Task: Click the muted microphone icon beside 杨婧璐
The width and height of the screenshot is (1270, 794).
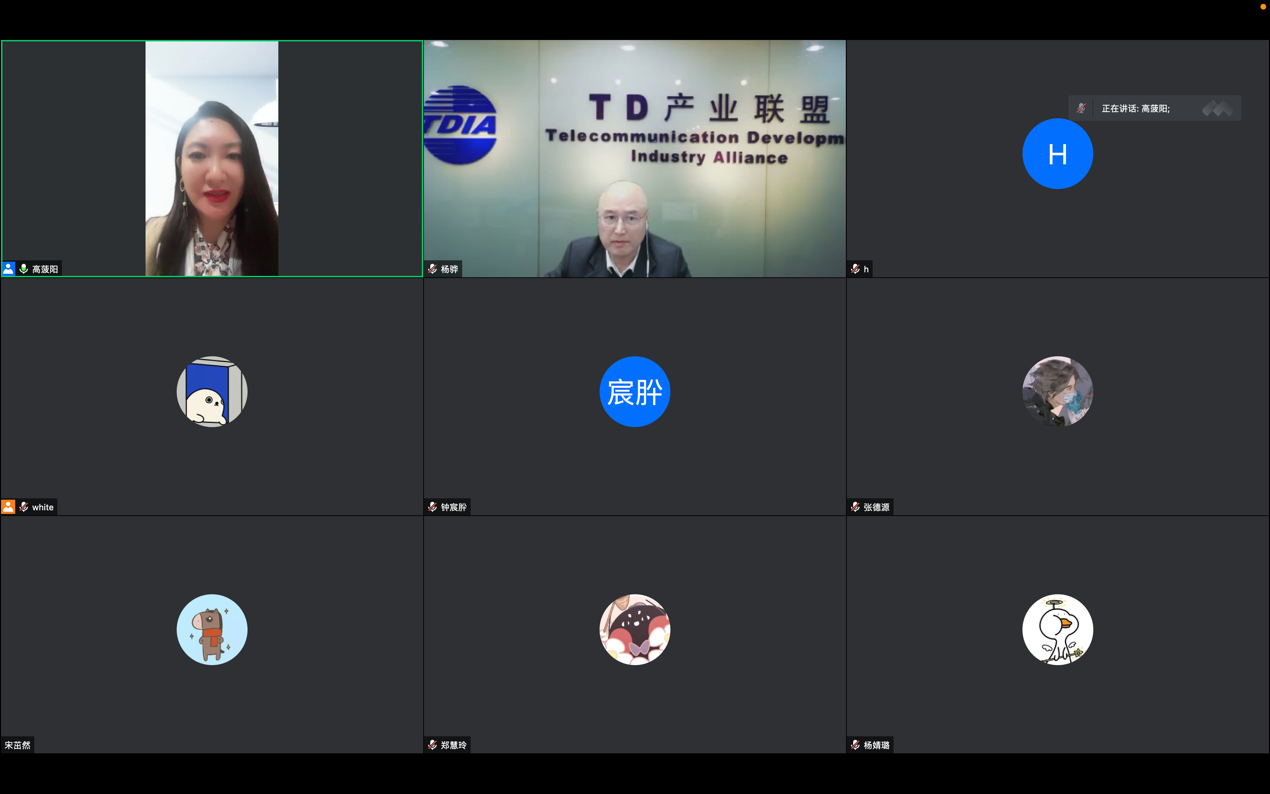Action: click(855, 745)
